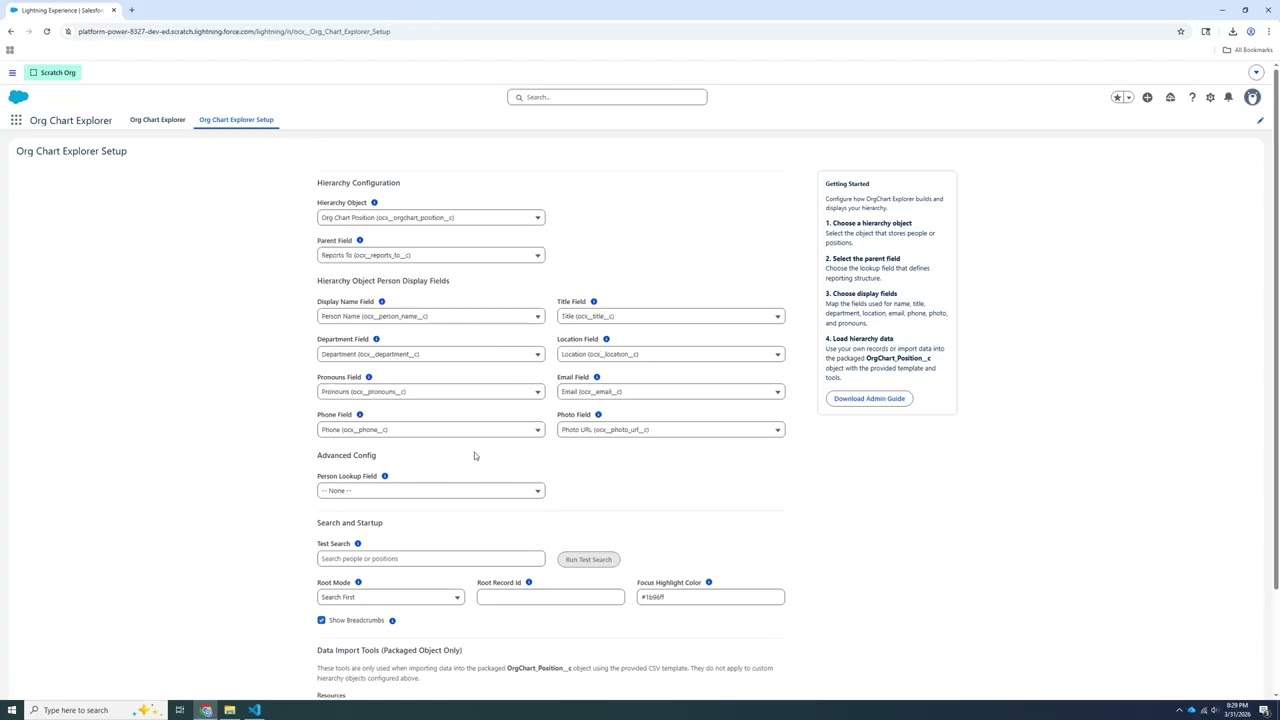Click the Run Test Search button

point(588,559)
